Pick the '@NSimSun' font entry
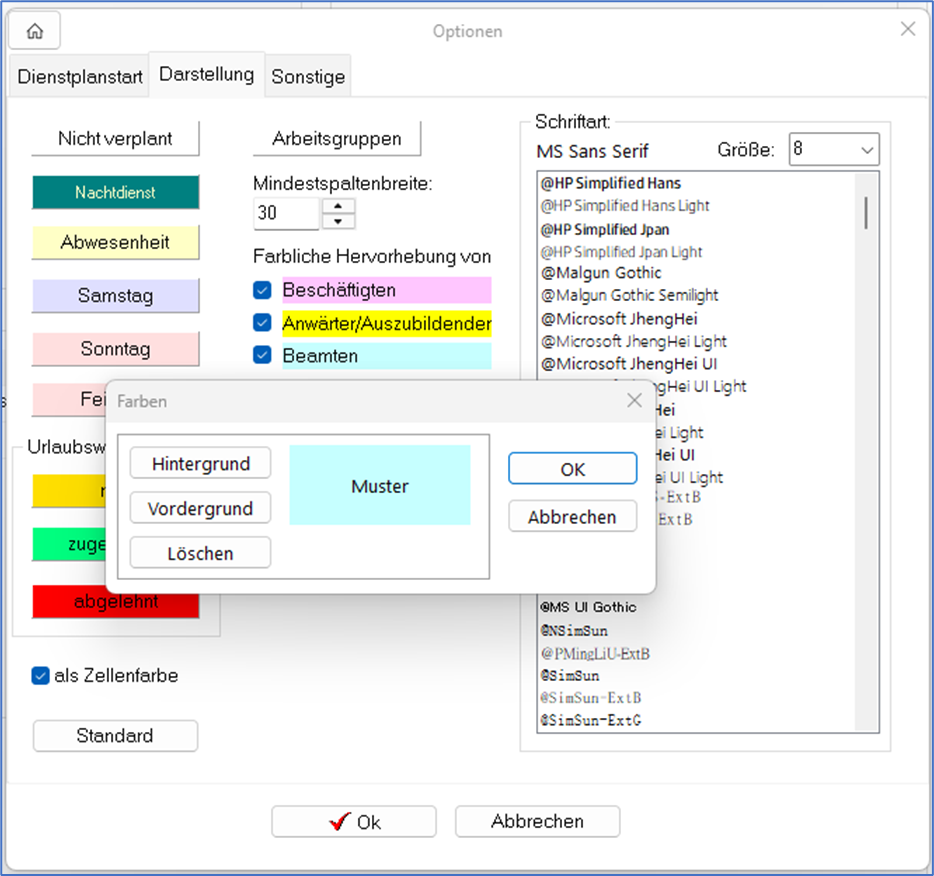The height and width of the screenshot is (876, 934). click(x=574, y=630)
